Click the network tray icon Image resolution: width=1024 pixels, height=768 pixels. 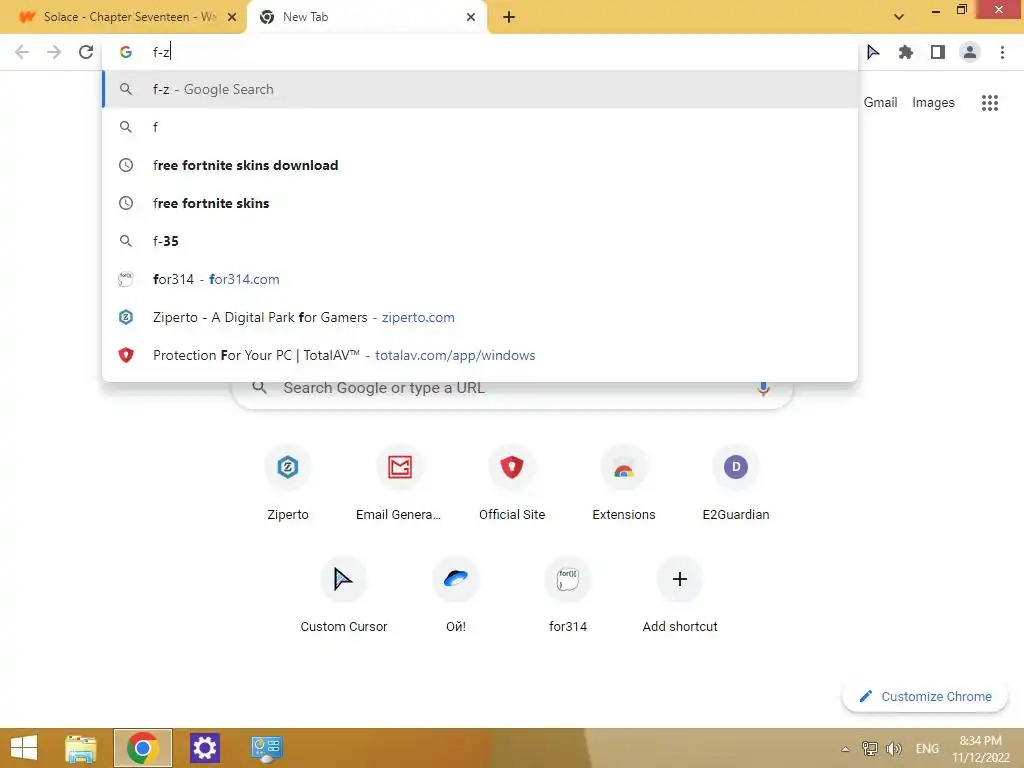[x=869, y=748]
